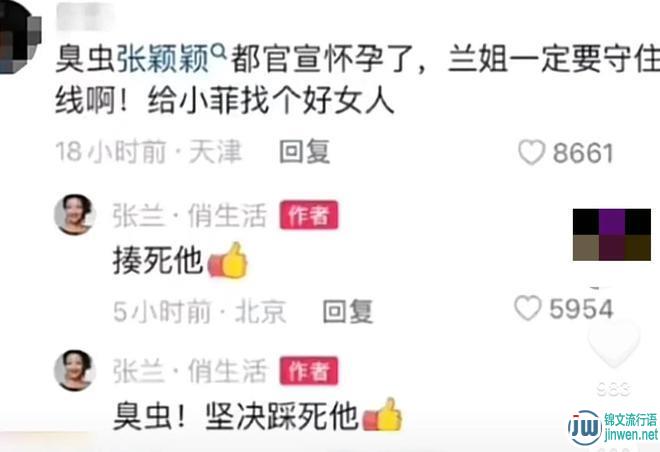Click 张兰·俏生活 username above 臭虫!坚决踩死他
Screen dimensions: 660x452
click(x=190, y=371)
